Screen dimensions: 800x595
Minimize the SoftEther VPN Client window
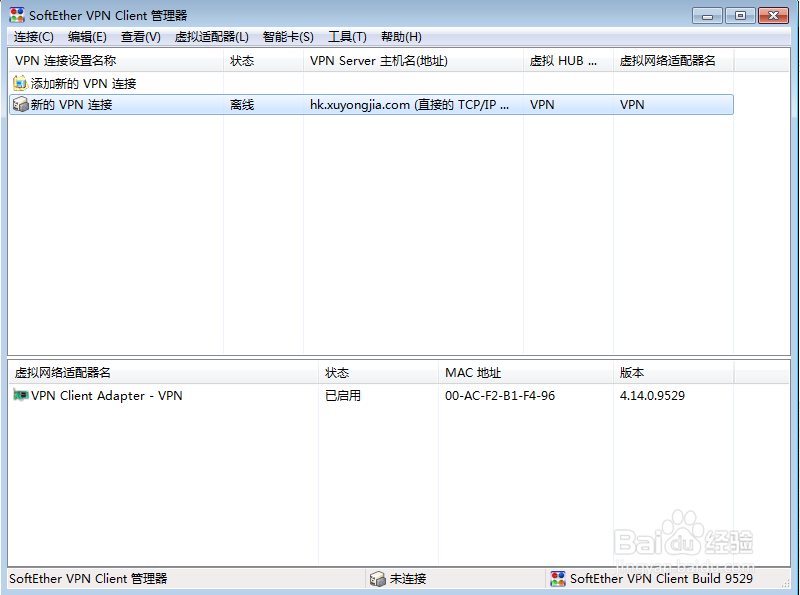707,16
